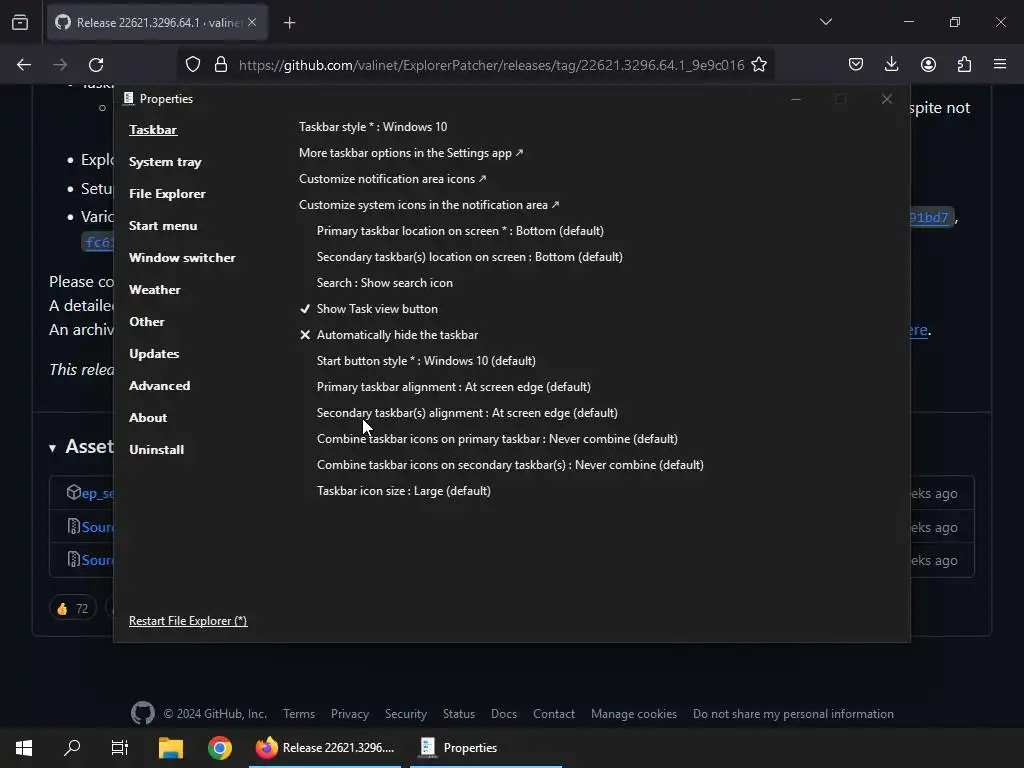Change the Taskbar style setting
1024x768 pixels.
coord(373,127)
